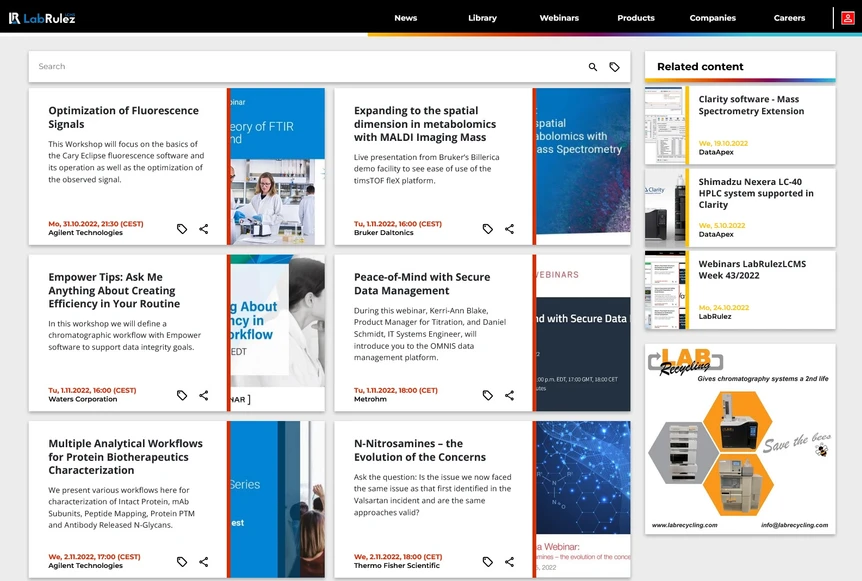862x581 pixels.
Task: Click Bruker Daltonics company name
Action: (x=383, y=233)
